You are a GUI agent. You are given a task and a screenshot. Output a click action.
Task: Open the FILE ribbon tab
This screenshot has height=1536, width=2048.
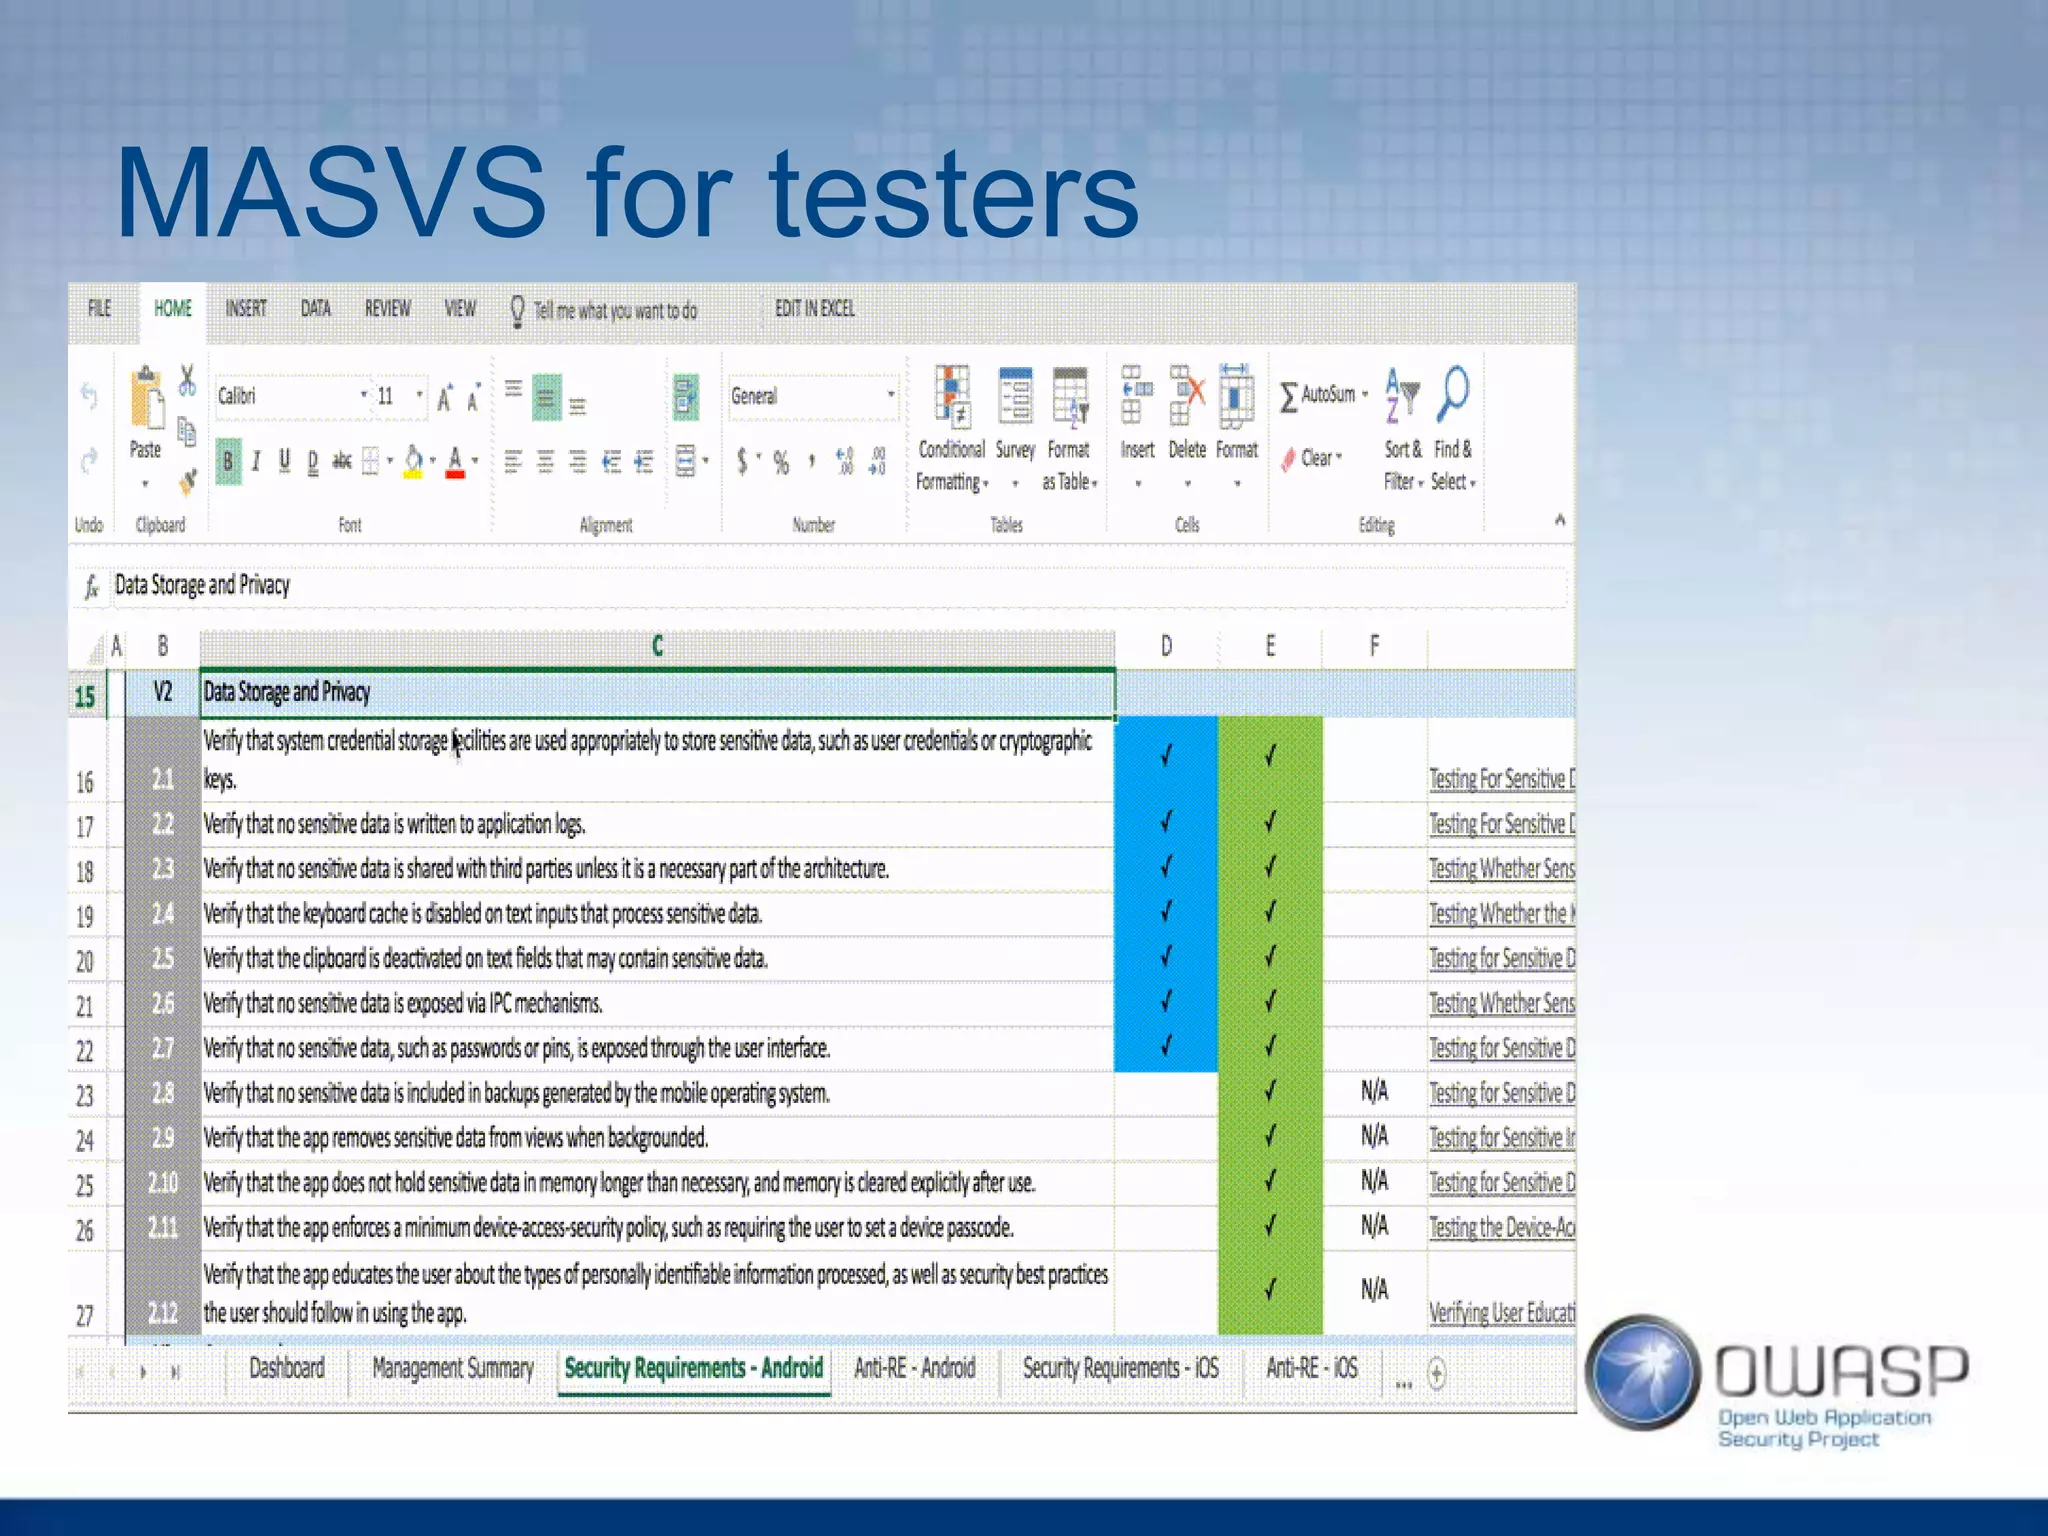[x=100, y=309]
